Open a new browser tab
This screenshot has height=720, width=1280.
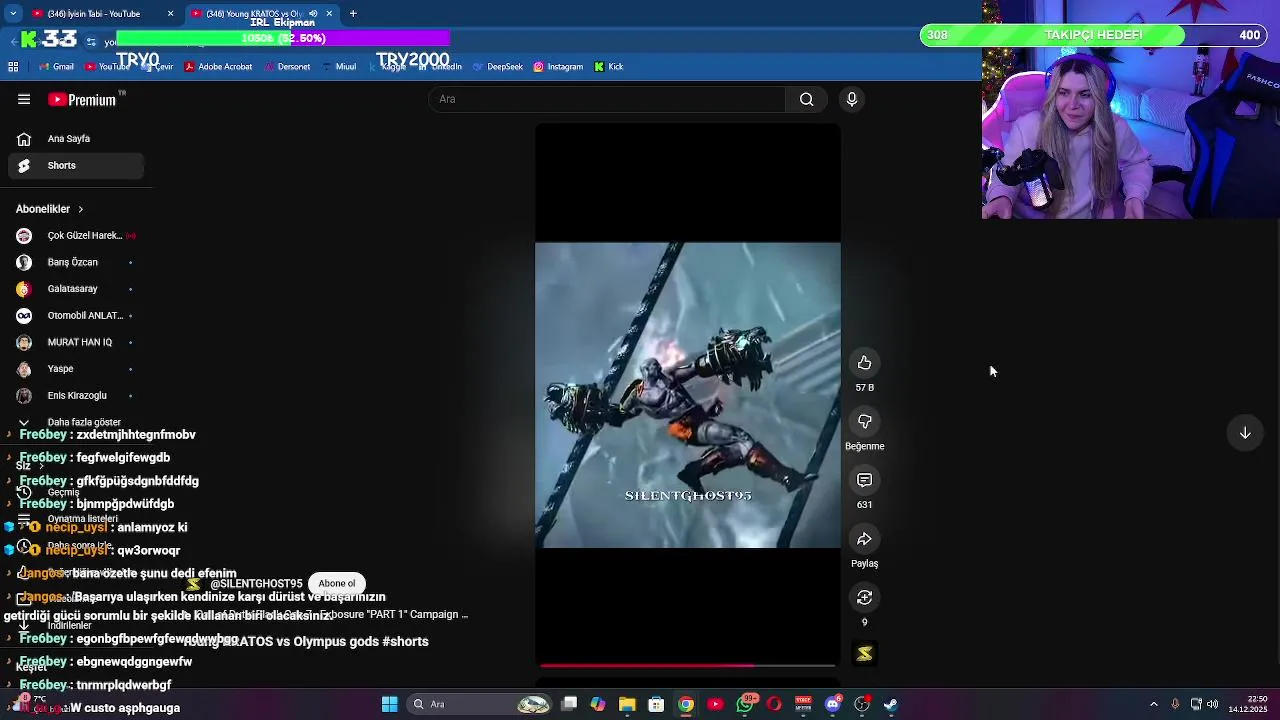point(353,13)
